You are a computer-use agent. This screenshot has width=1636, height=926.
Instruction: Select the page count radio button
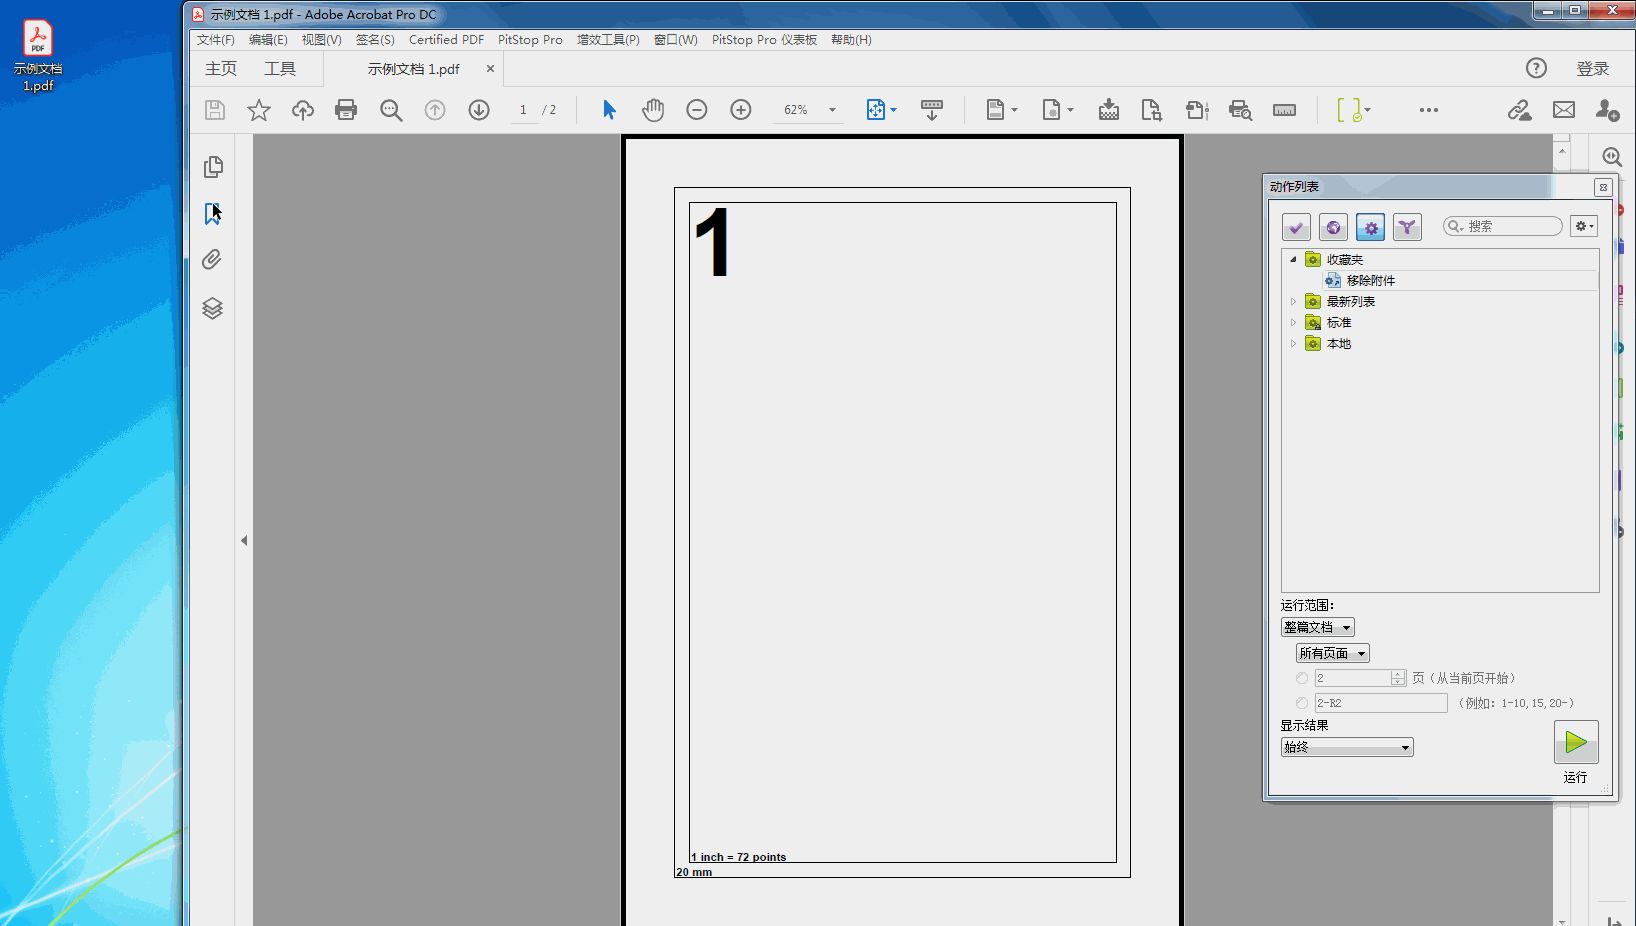[x=1302, y=678]
